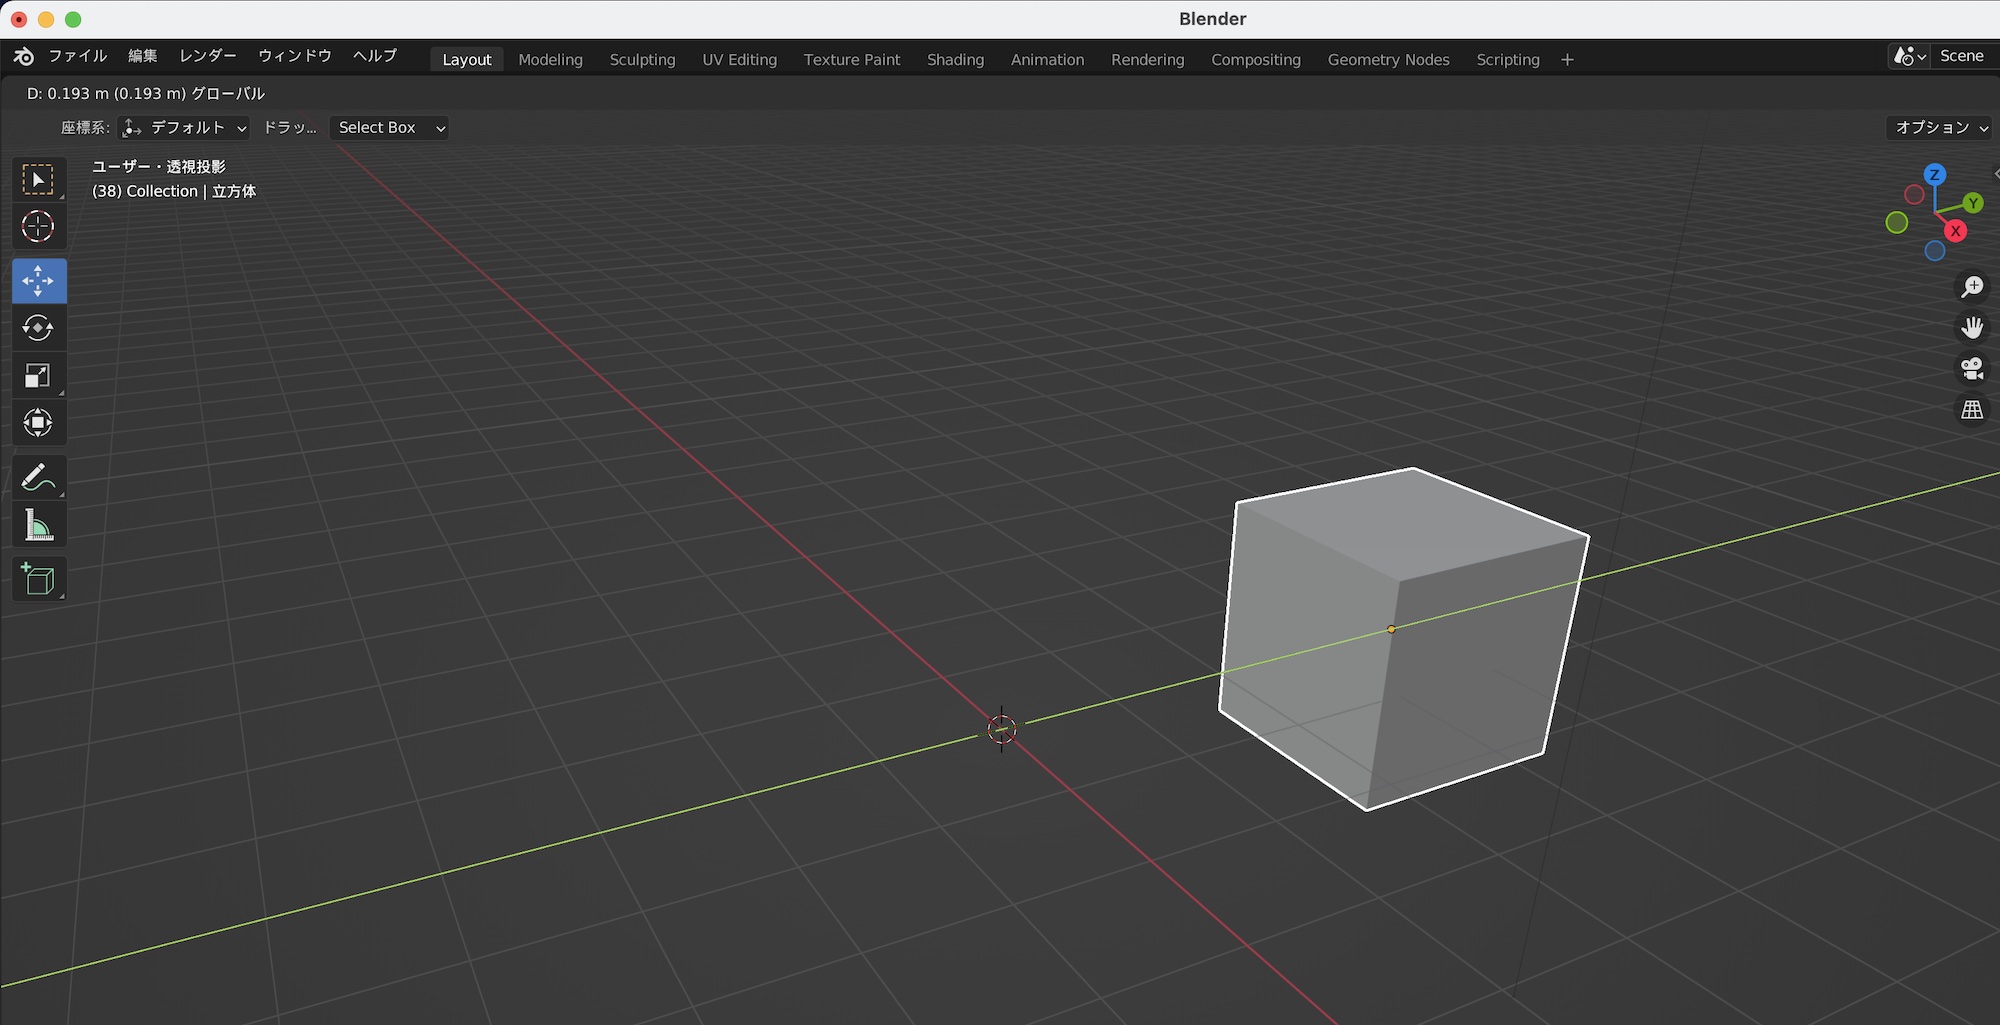
Task: Click the Move tool in toolbar
Action: (x=38, y=281)
